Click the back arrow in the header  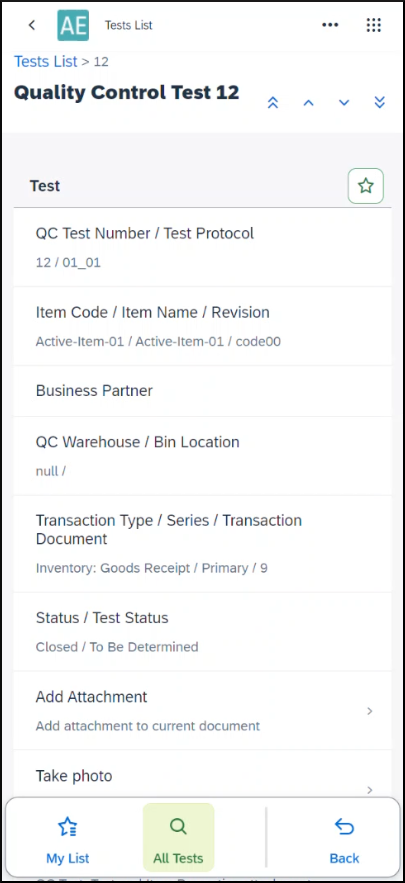(32, 25)
